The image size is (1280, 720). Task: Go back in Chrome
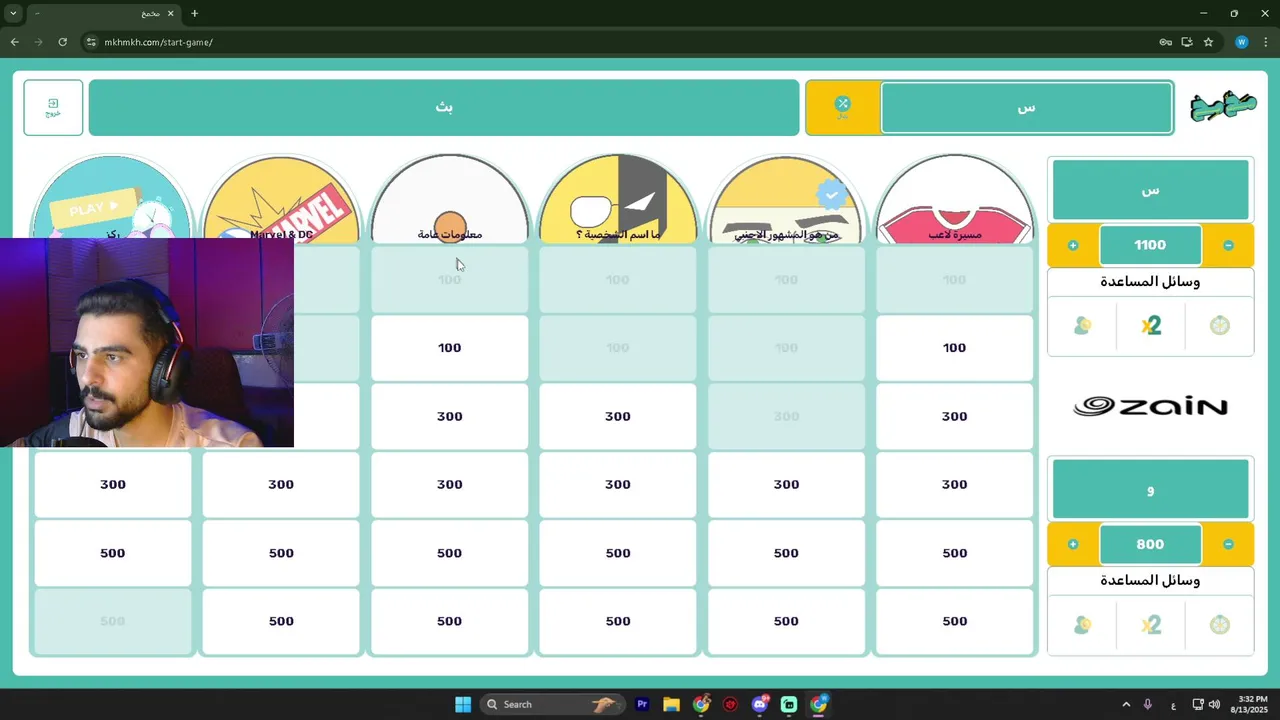point(14,42)
